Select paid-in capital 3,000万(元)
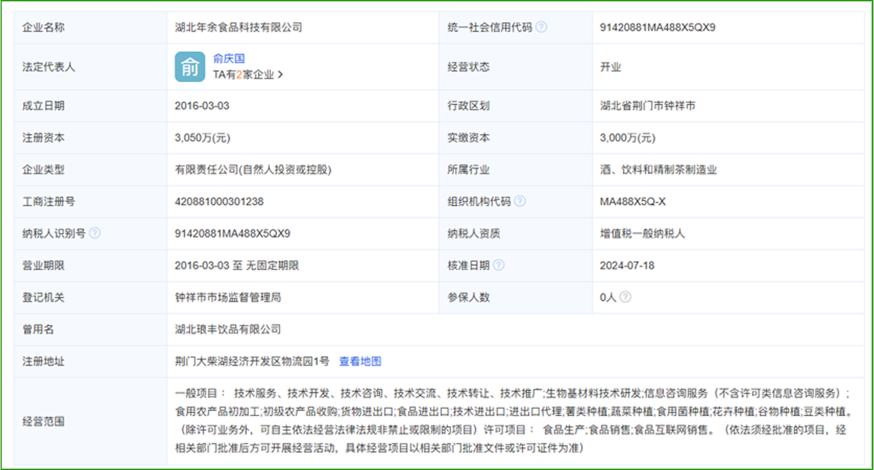The image size is (874, 470). click(x=628, y=138)
